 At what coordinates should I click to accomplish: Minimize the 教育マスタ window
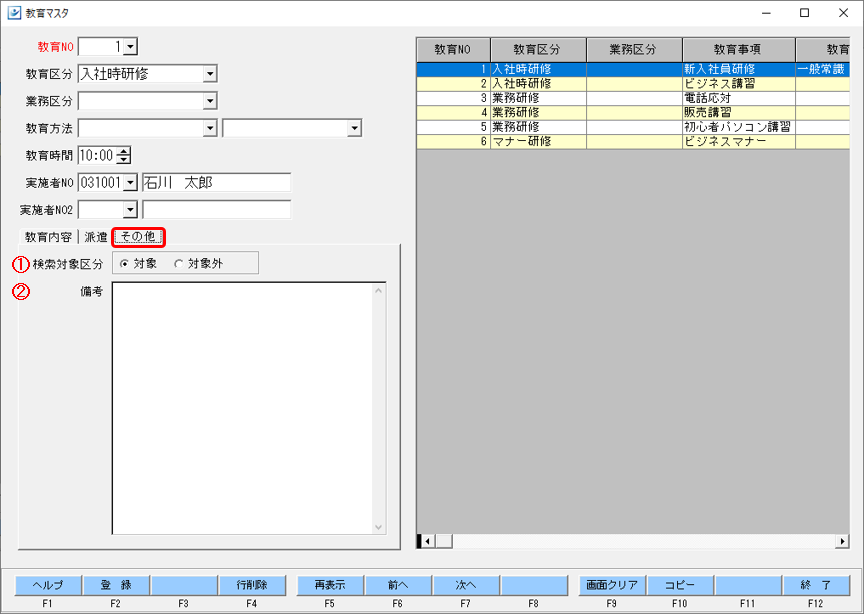[x=766, y=13]
